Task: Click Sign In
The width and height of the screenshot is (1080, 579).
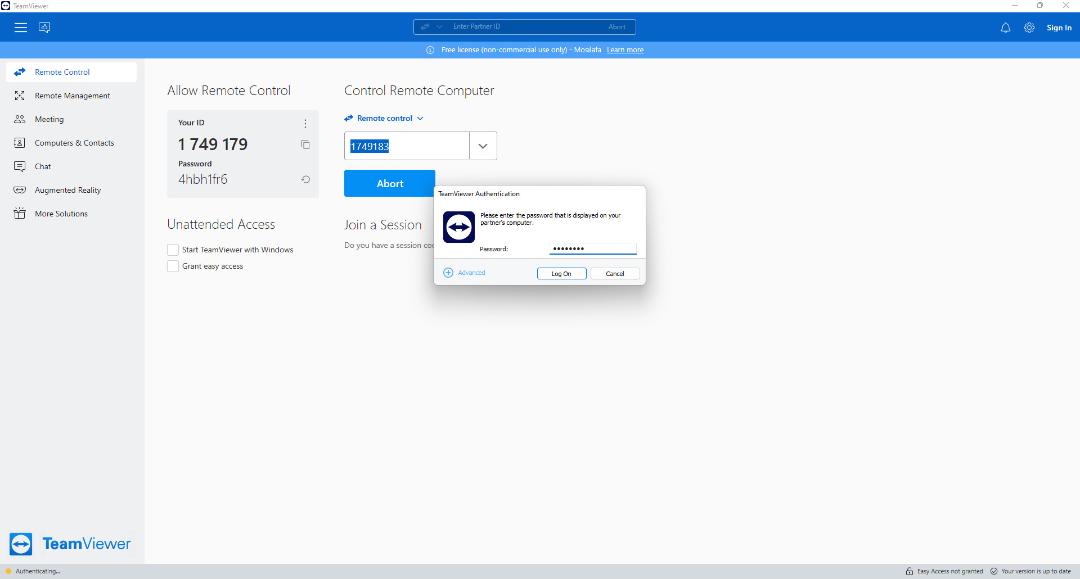Action: (1059, 28)
